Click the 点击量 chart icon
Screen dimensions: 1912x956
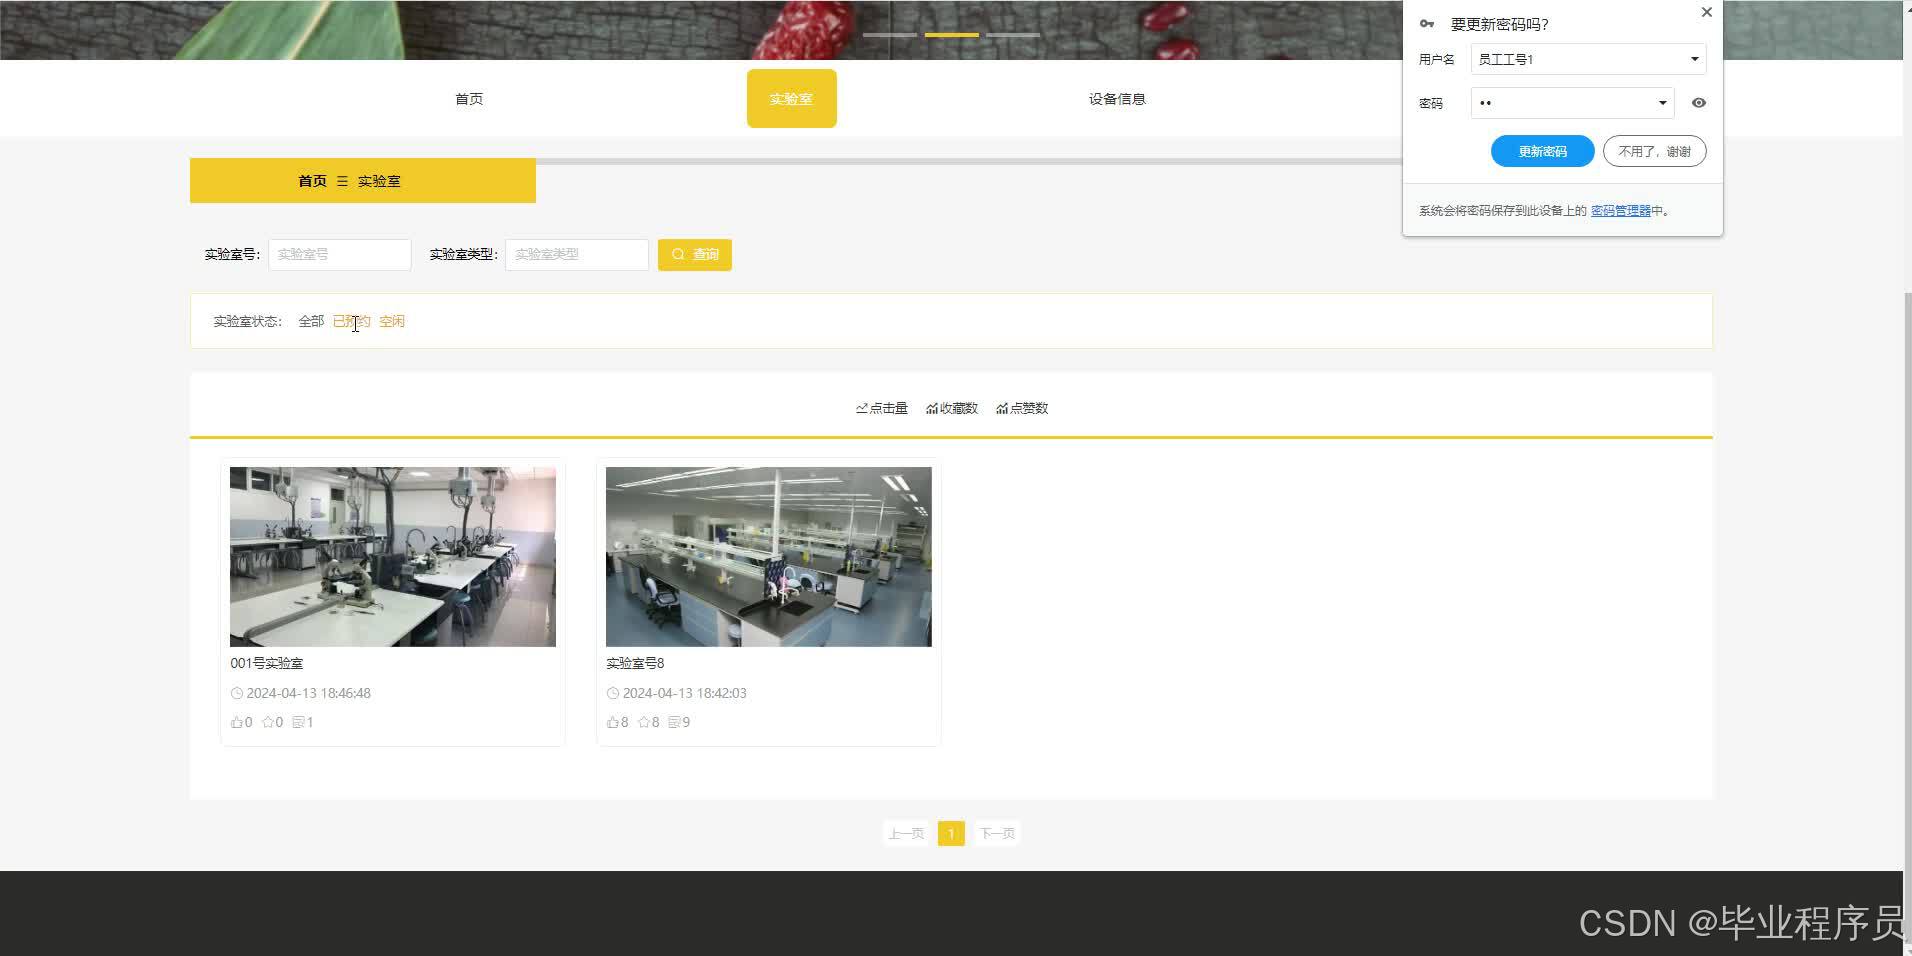click(x=862, y=408)
